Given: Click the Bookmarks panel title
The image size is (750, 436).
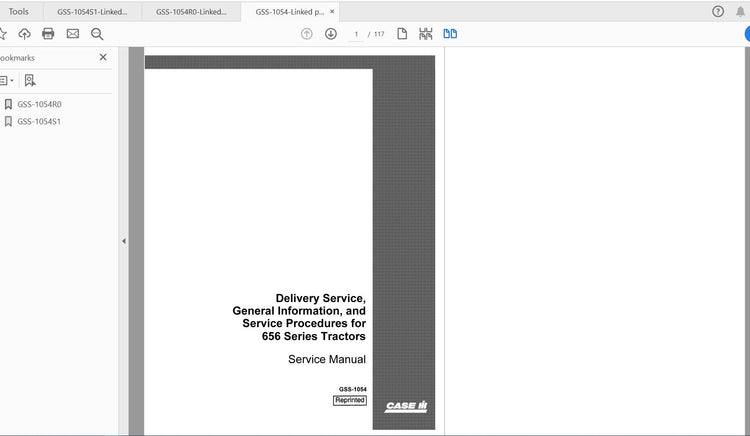Looking at the screenshot, I should (x=17, y=58).
